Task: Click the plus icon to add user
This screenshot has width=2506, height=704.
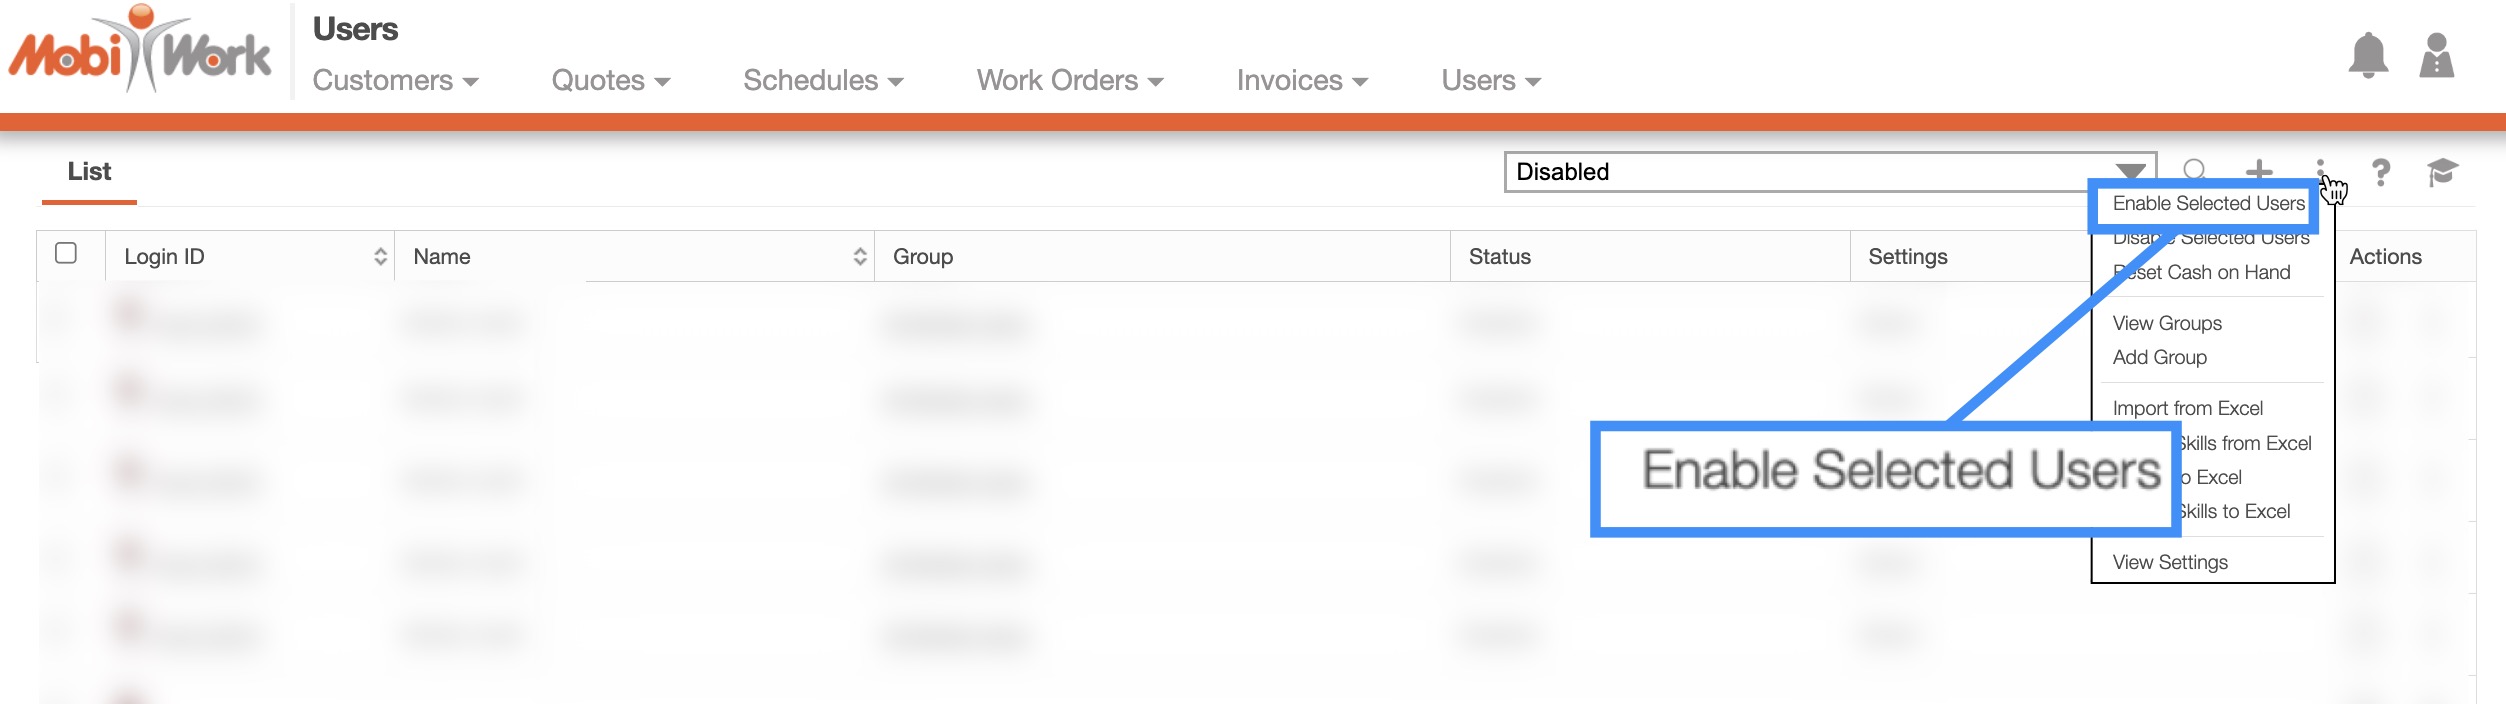Action: 2259,171
